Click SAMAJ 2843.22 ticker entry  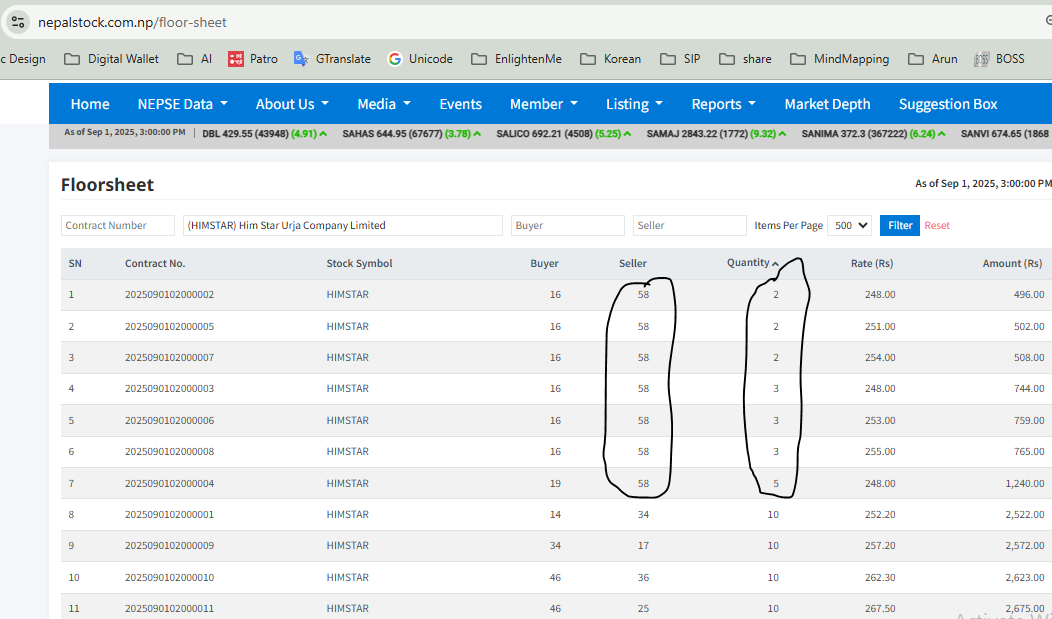(x=715, y=133)
